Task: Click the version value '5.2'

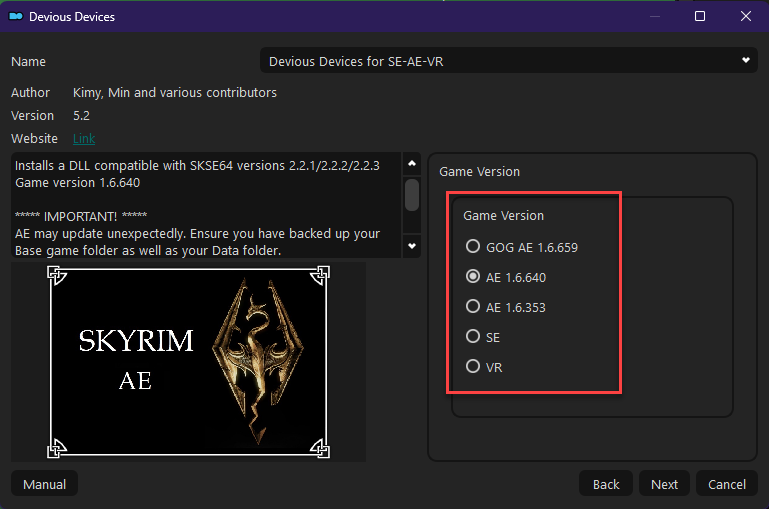Action: [x=81, y=116]
